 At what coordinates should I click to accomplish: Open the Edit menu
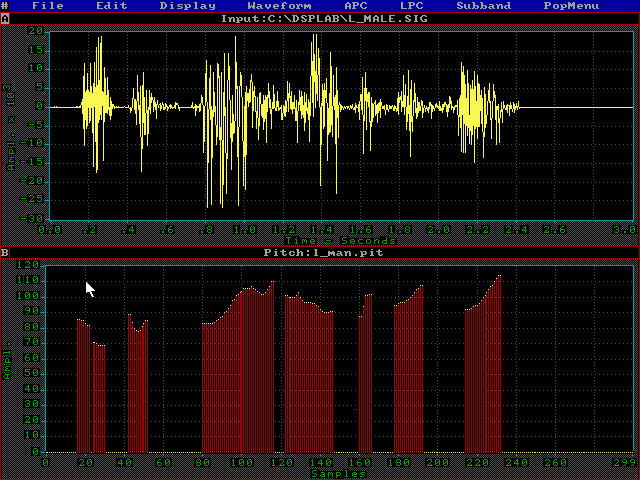tap(112, 6)
